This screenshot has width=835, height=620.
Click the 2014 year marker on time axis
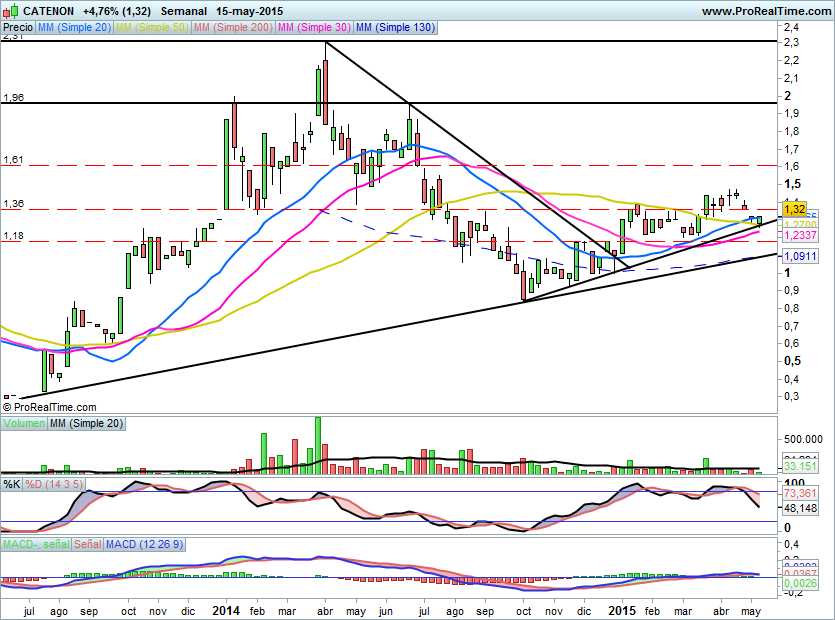coord(227,610)
